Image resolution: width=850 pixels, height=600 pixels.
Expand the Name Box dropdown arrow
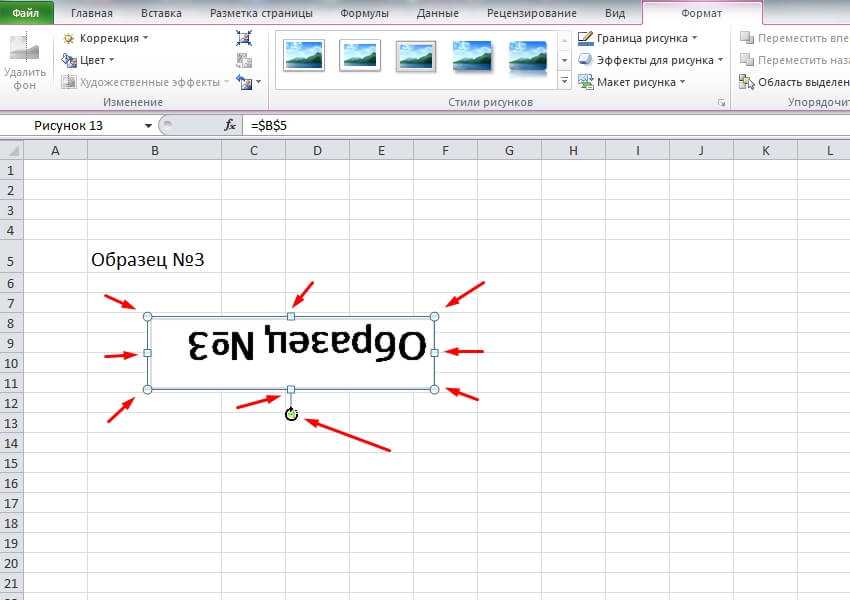tap(147, 126)
